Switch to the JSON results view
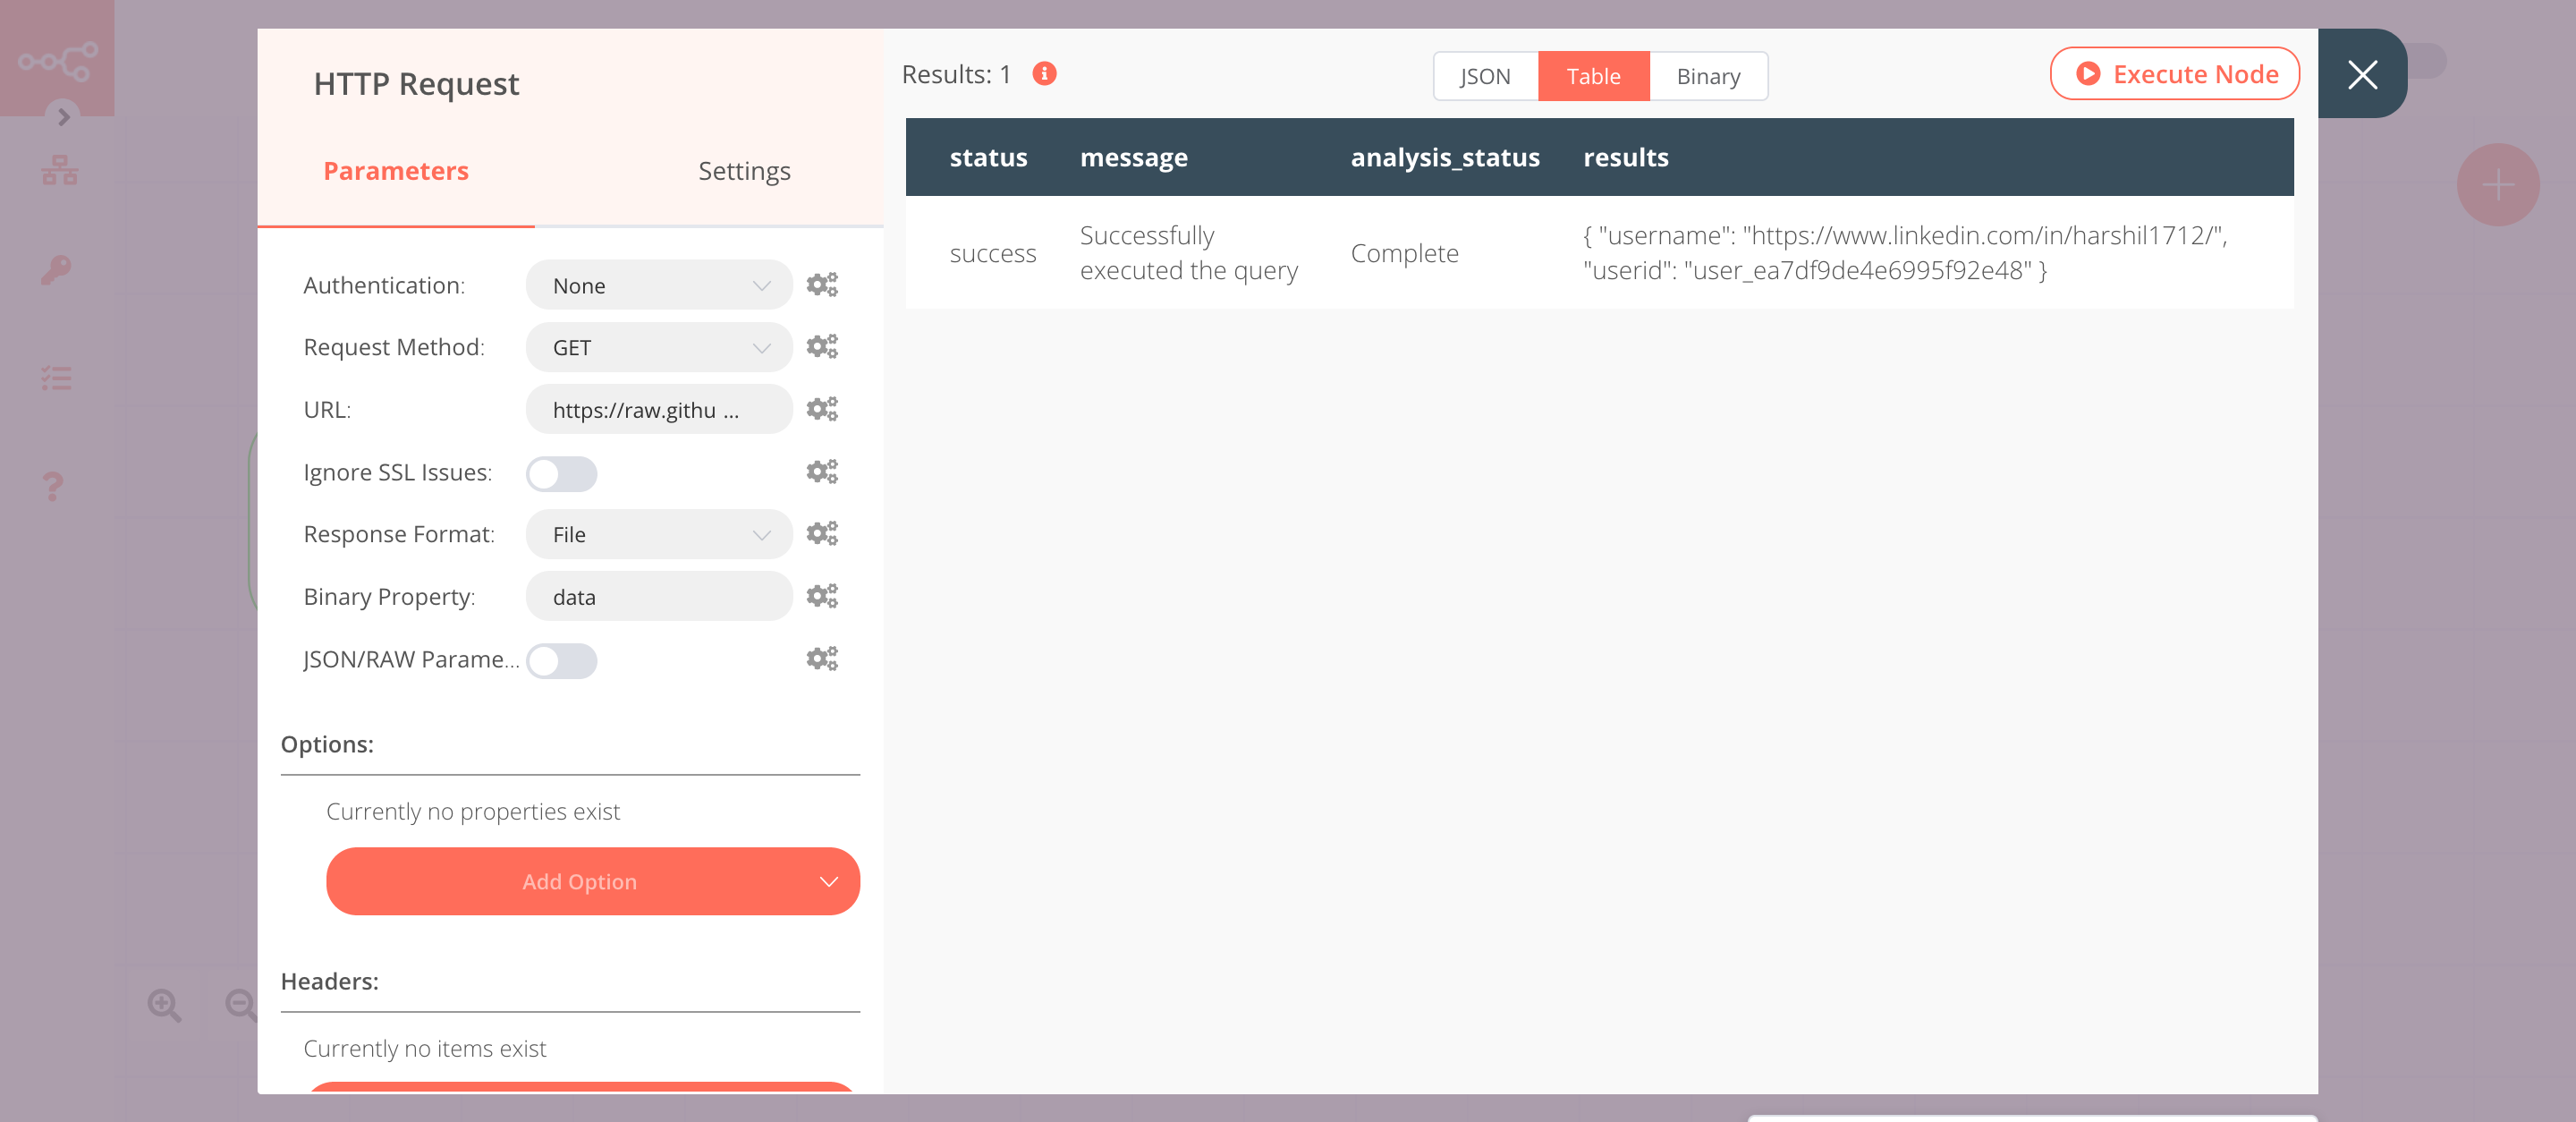2576x1122 pixels. point(1485,75)
